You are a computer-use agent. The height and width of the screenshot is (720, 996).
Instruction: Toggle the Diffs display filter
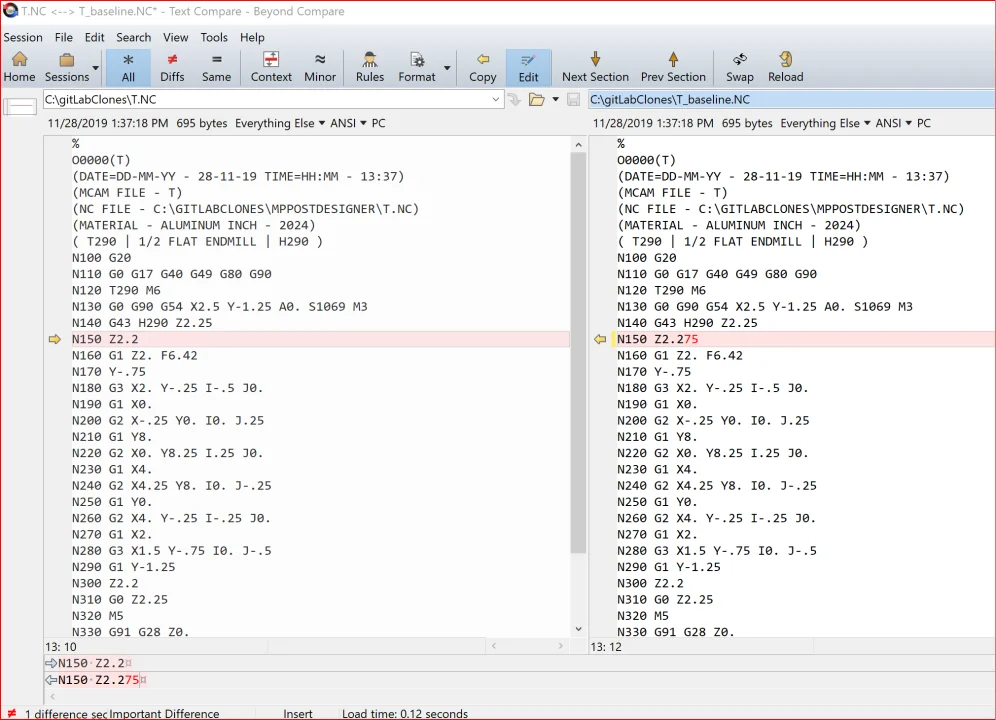click(172, 67)
